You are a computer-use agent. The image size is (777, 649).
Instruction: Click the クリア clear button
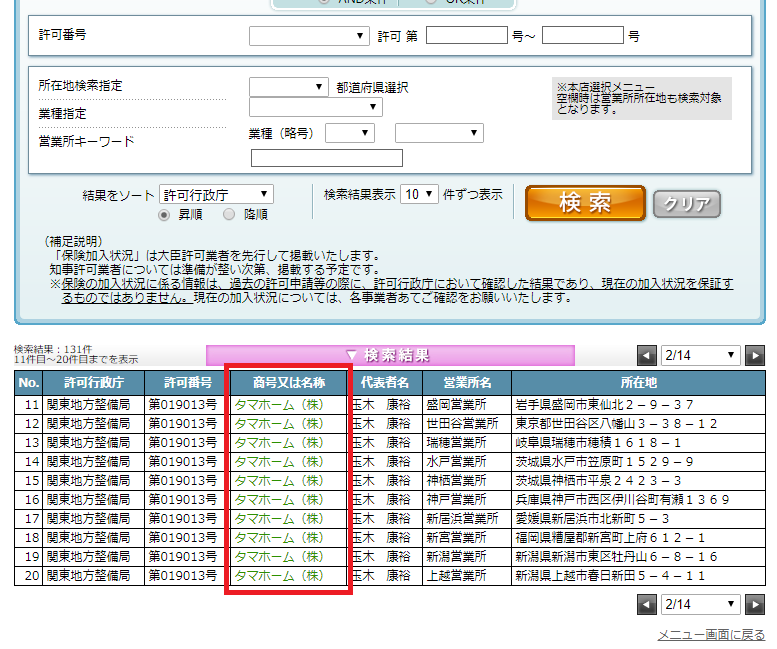[x=687, y=204]
